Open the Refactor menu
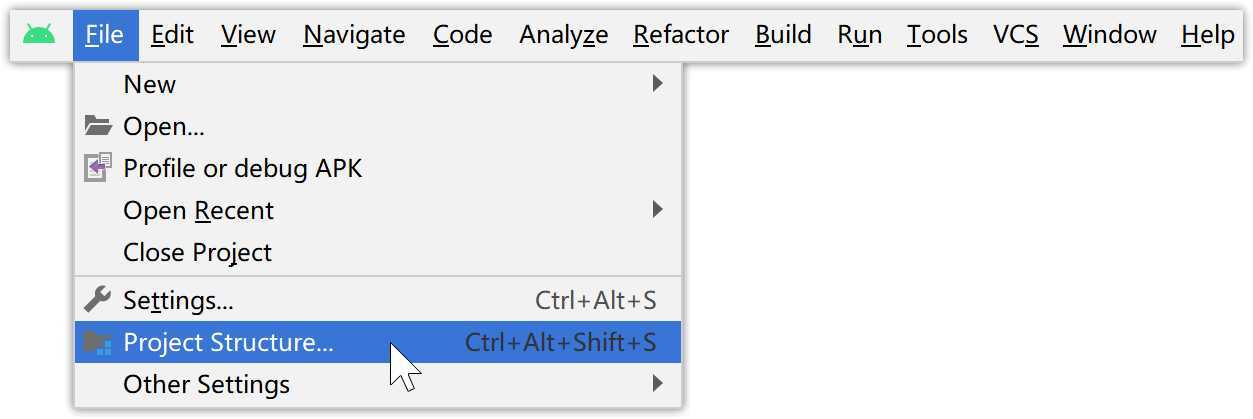Screen dimensions: 1253x419 [x=681, y=35]
